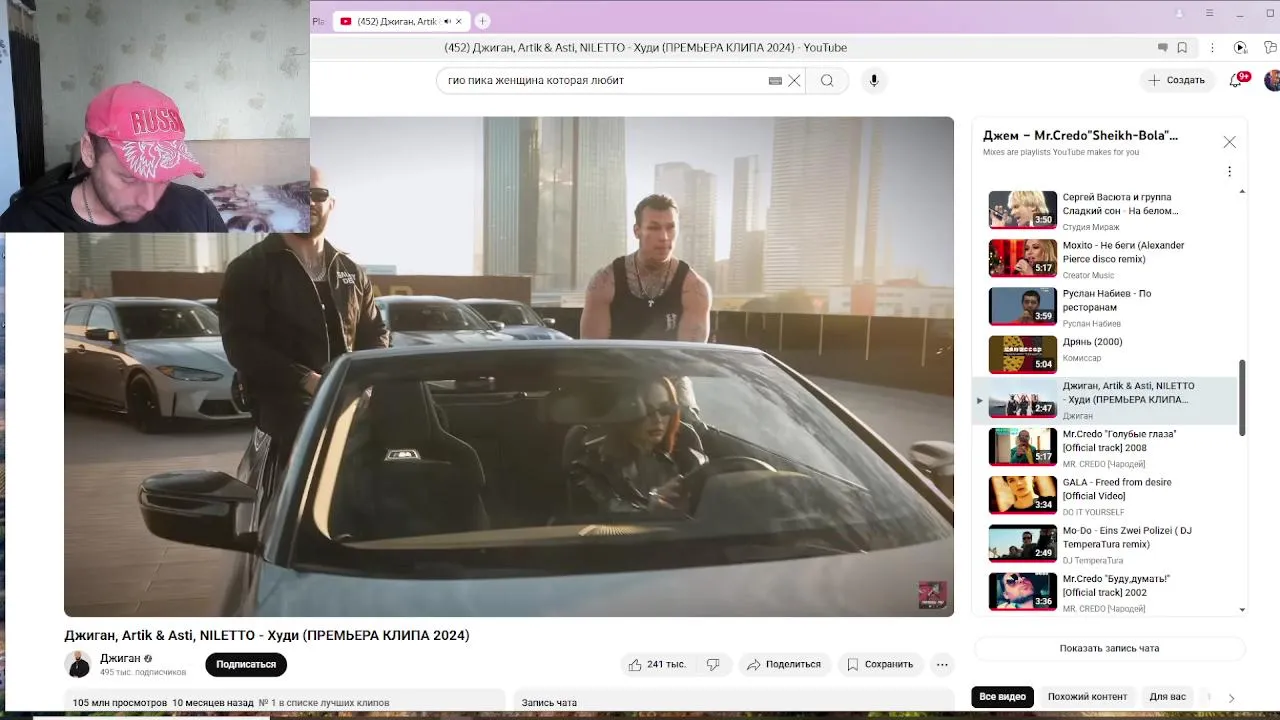Viewport: 1280px width, 720px height.
Task: Click 'Creator Music' channel text
Action: (x=1088, y=275)
